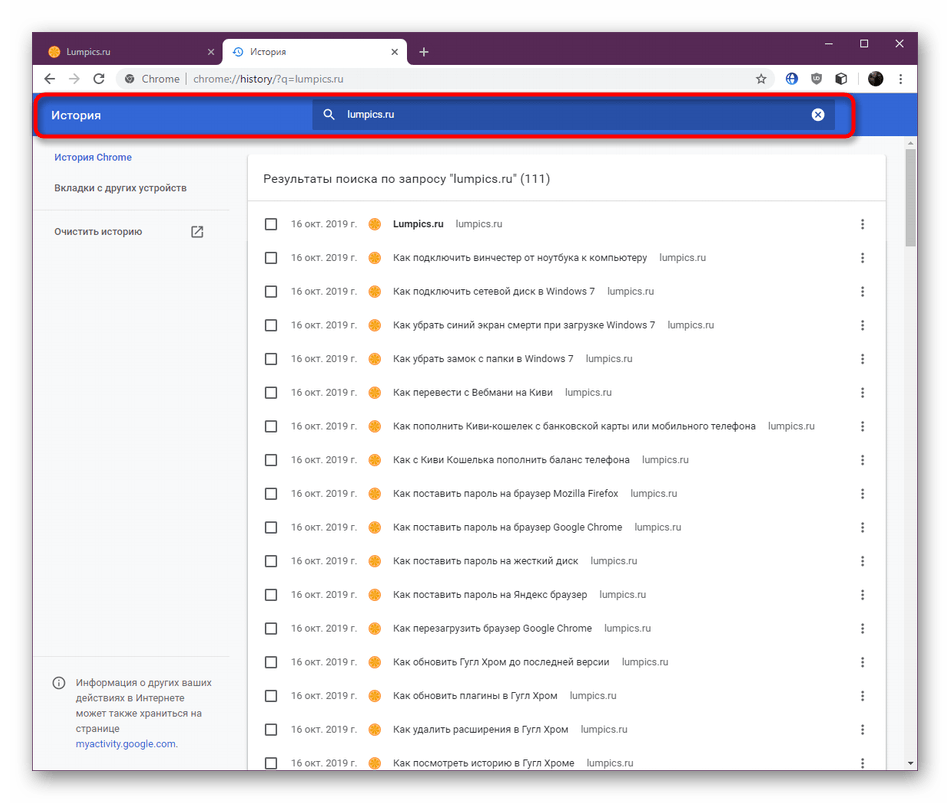Open actions menu for пополнить Киви-кошелек entry
Screen dimensions: 950x803
862,427
